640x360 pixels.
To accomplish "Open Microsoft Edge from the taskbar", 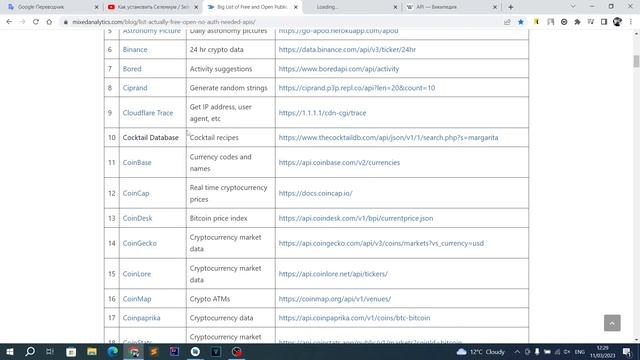I will point(113,351).
